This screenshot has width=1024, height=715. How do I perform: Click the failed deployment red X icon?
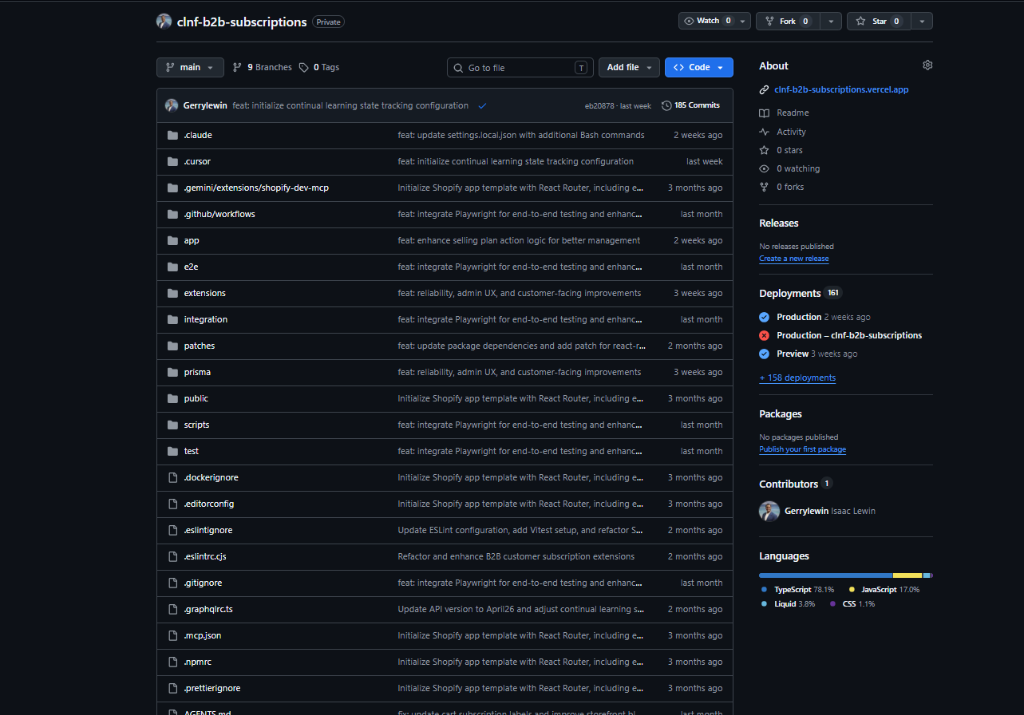[x=764, y=336]
